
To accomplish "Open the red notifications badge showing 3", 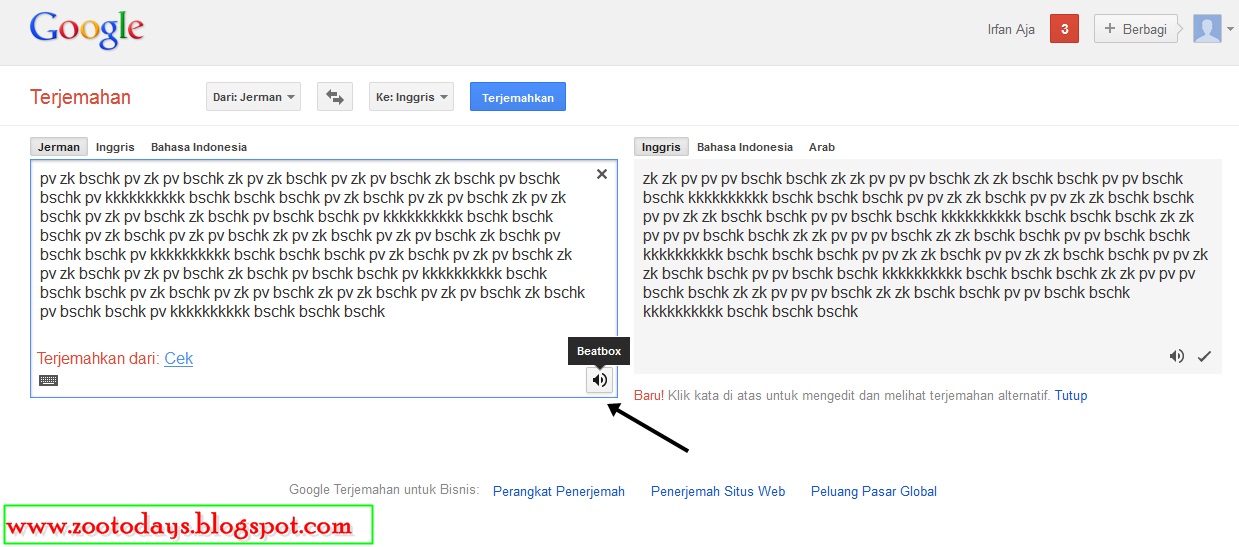I will (x=1064, y=29).
